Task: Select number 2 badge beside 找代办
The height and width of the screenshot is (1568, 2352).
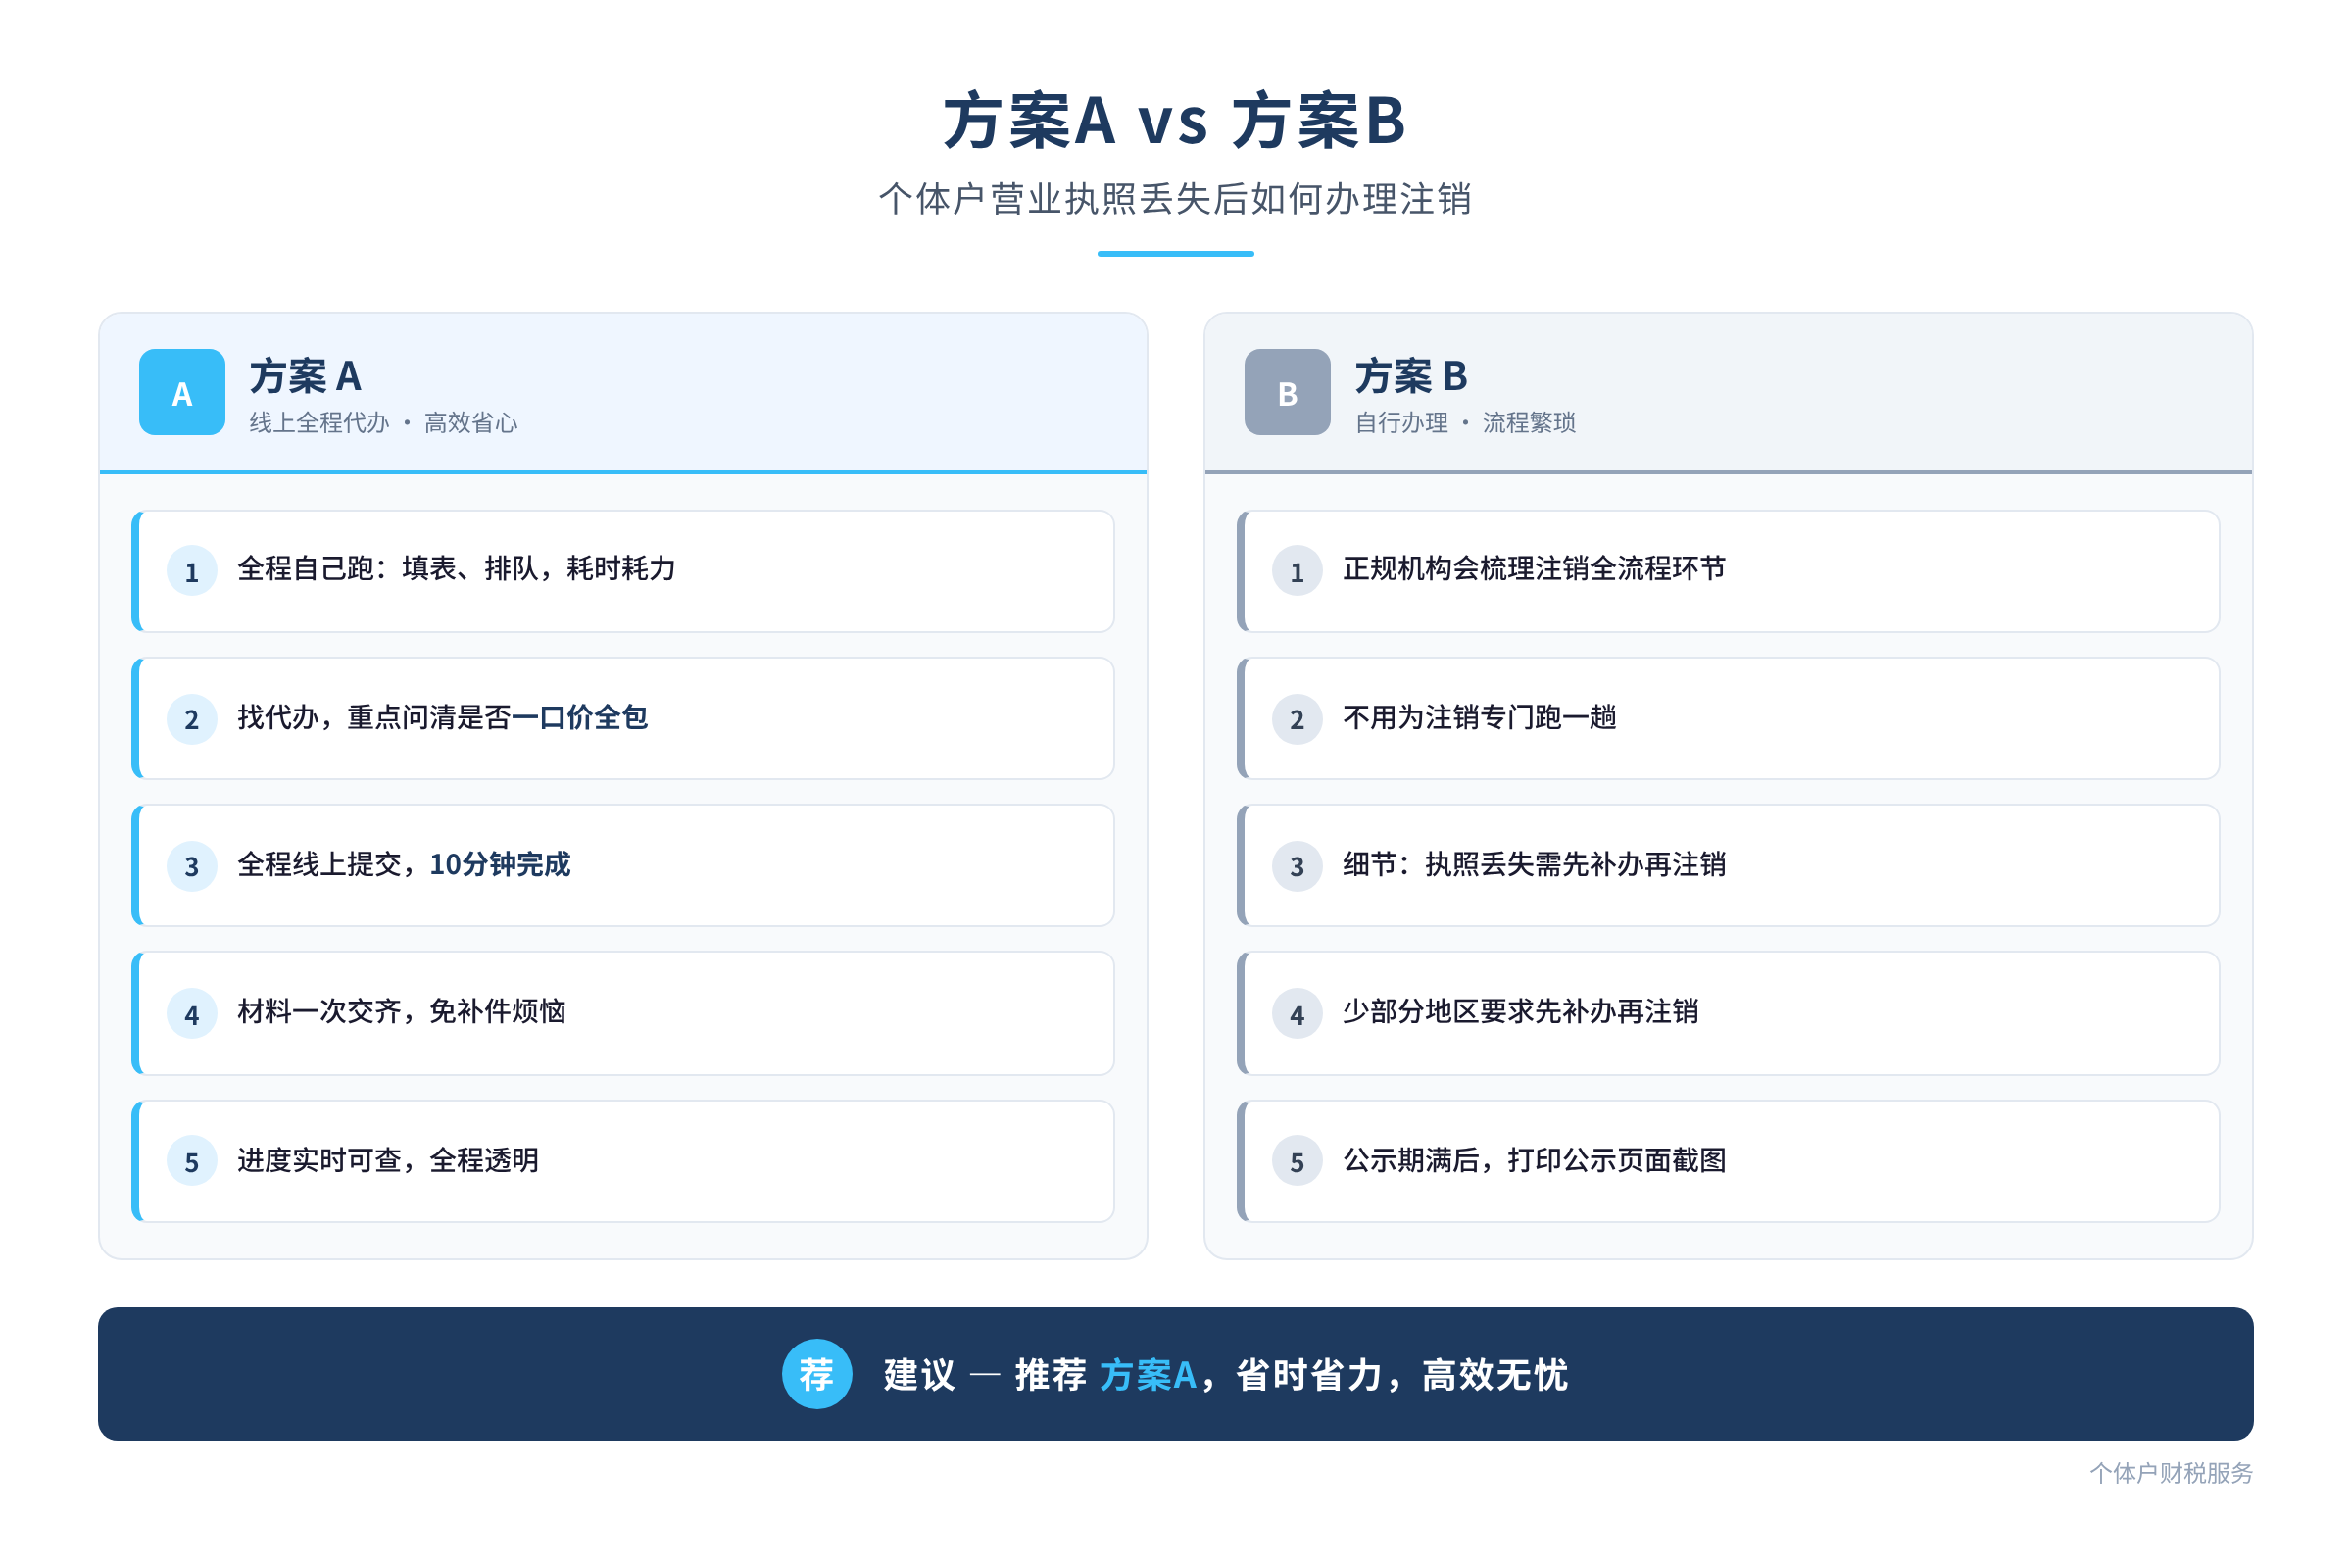Action: click(192, 719)
